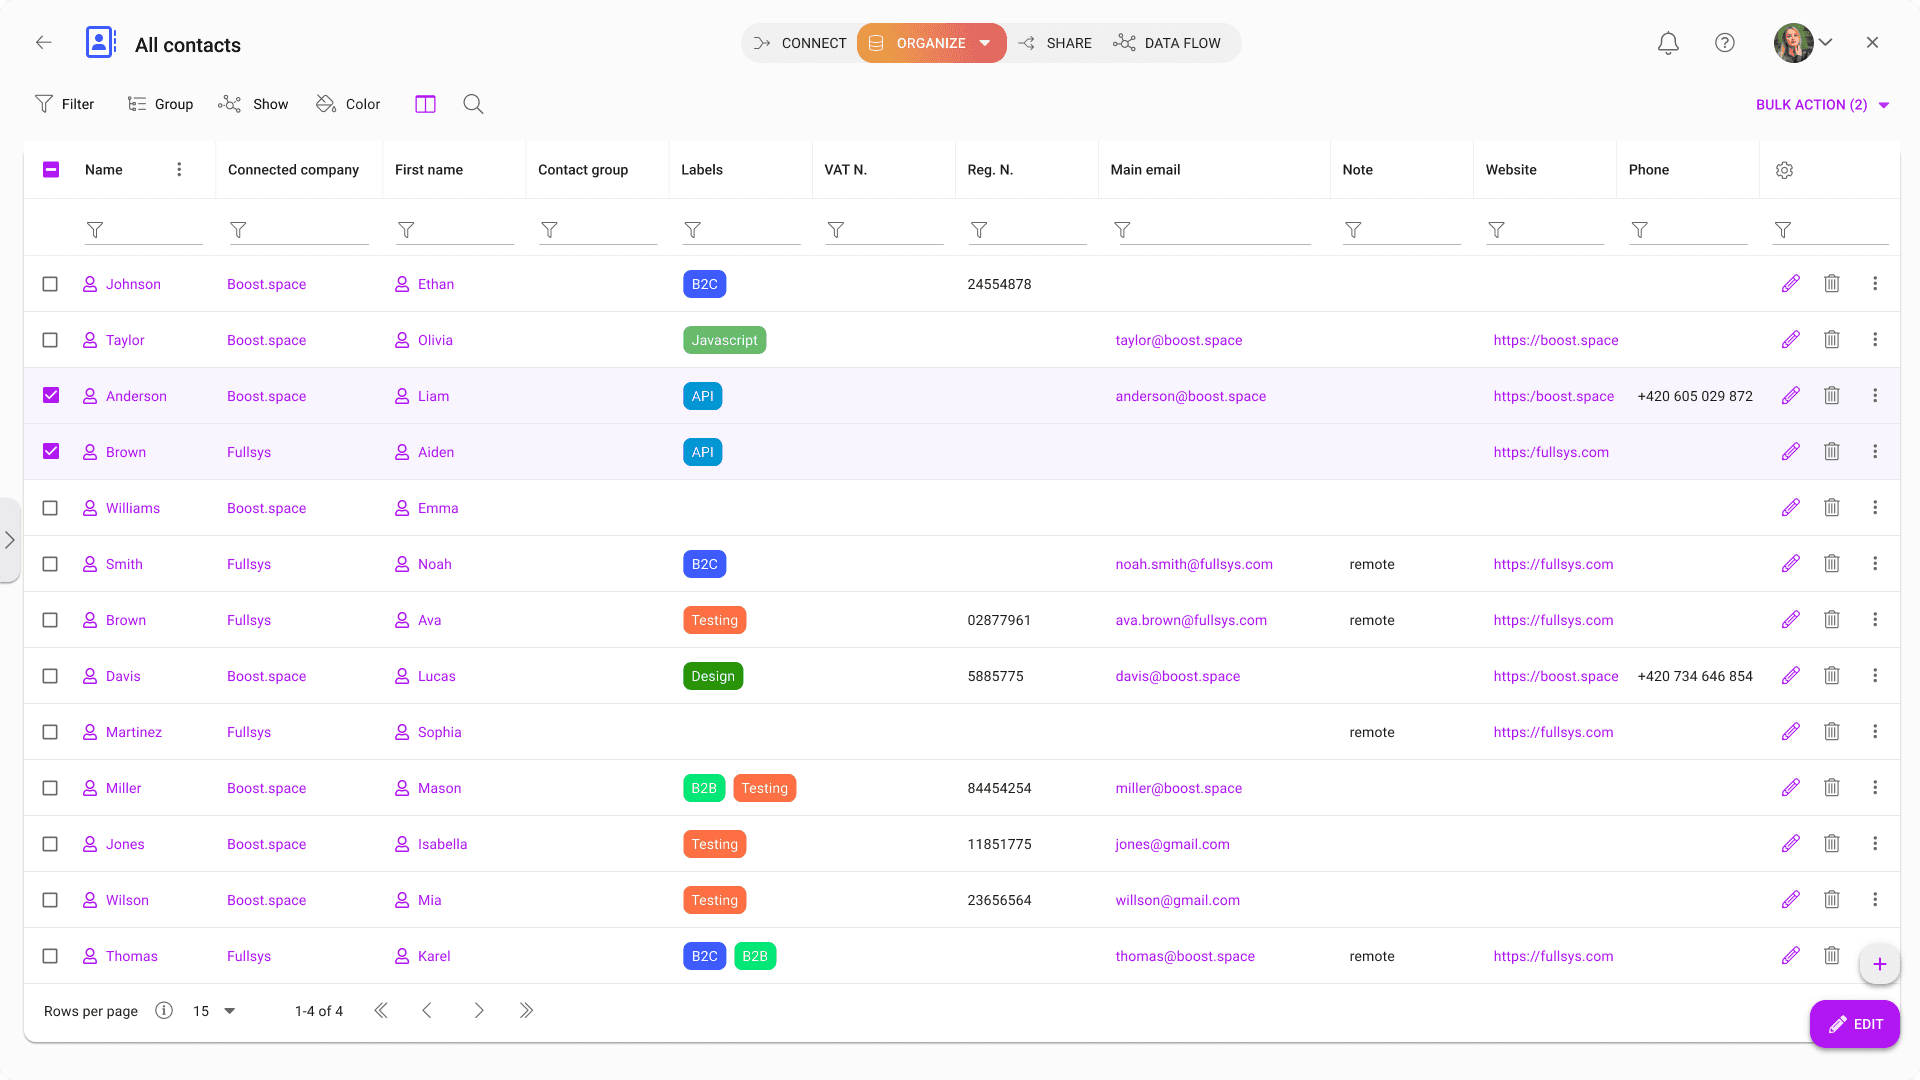Click the Filter icon on Name column
The height and width of the screenshot is (1080, 1920).
94,229
